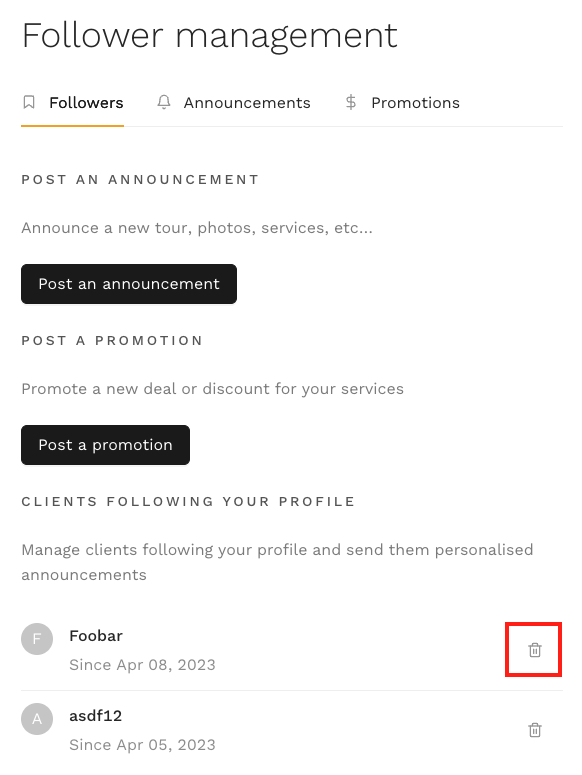Click the Post an announcement button

tap(129, 284)
